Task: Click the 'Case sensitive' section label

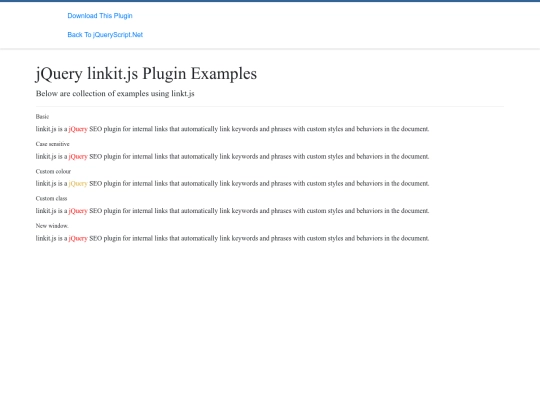Action: (52, 144)
